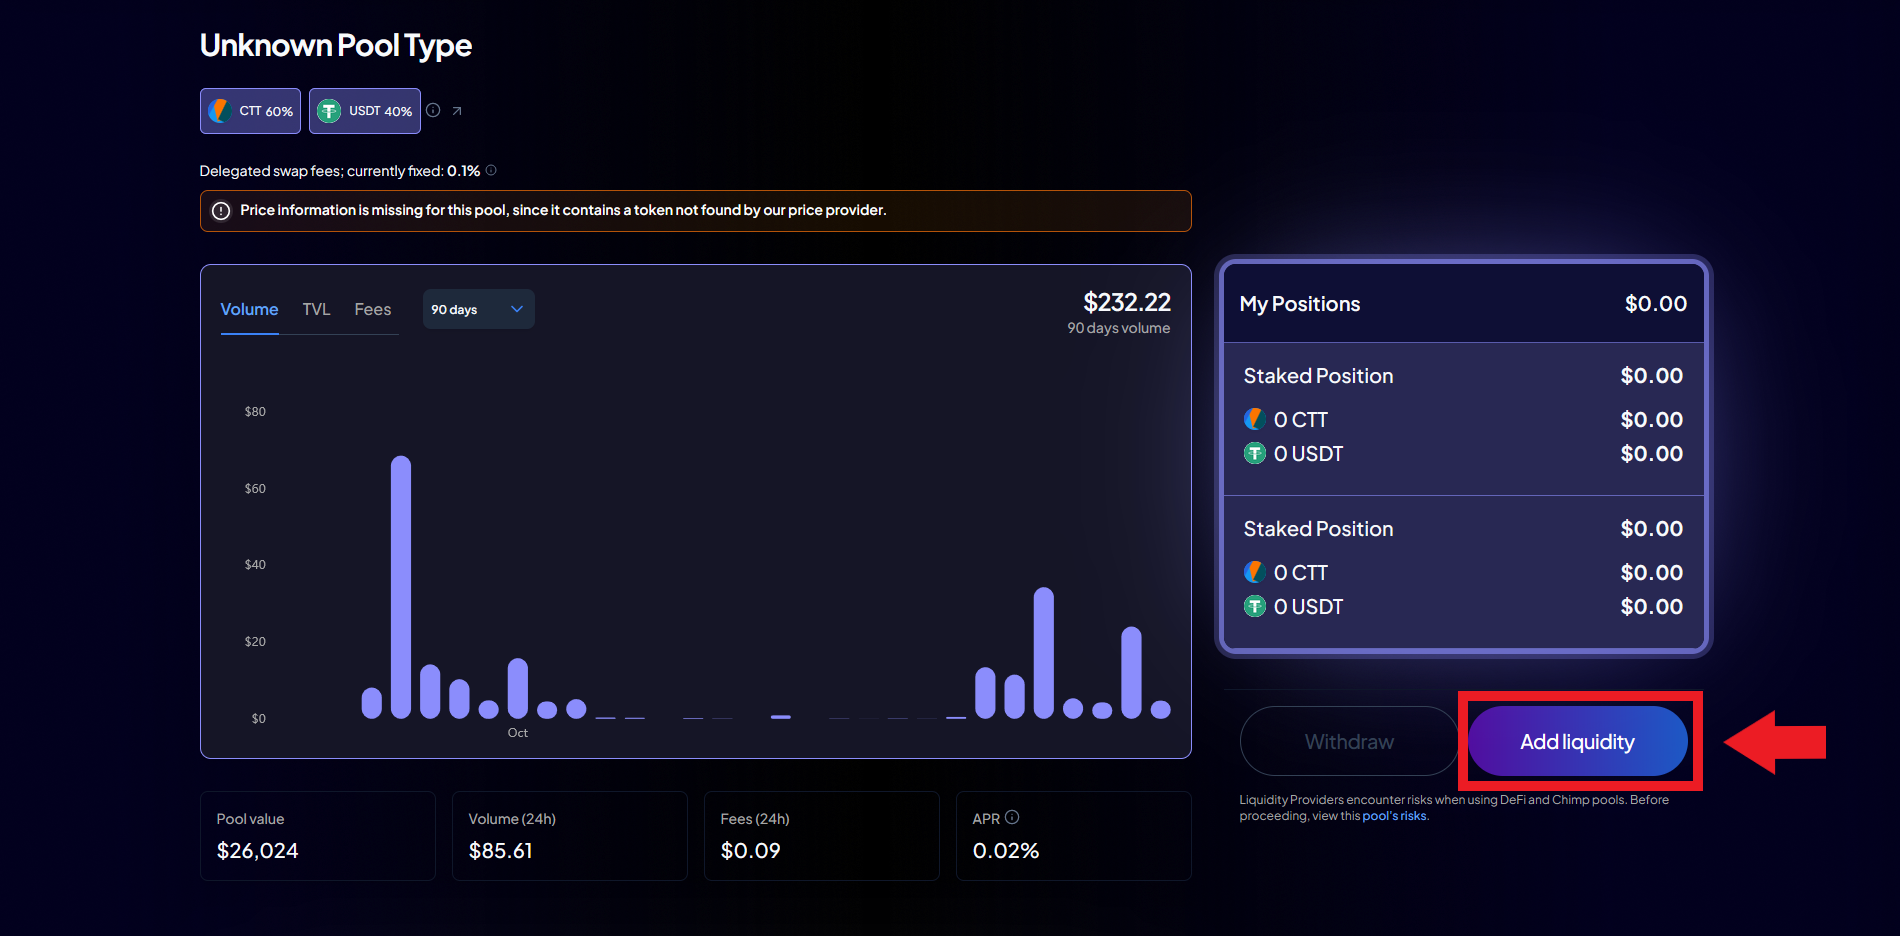This screenshot has height=936, width=1900.
Task: Click the CTT token icon in pool header
Action: click(x=220, y=111)
